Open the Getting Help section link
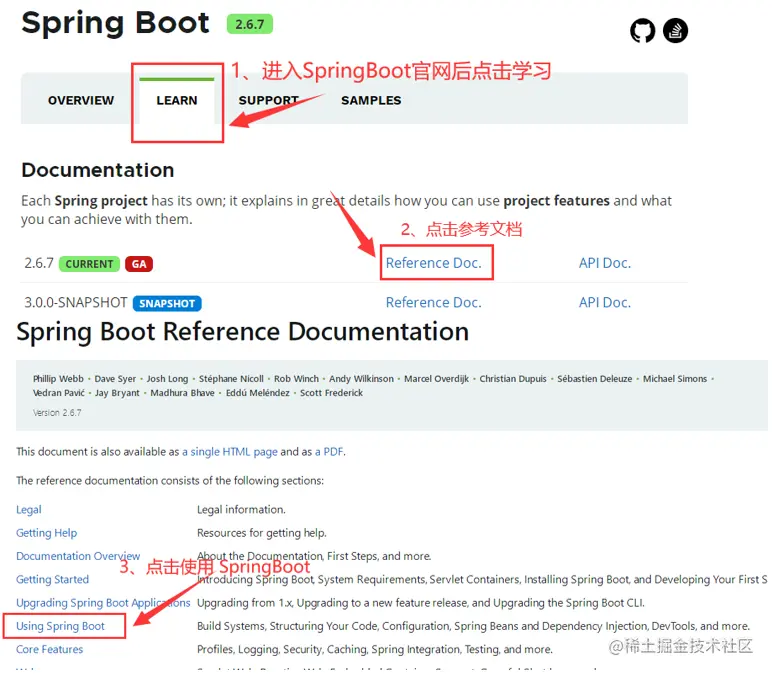Screen dimensions: 772x674 46,533
